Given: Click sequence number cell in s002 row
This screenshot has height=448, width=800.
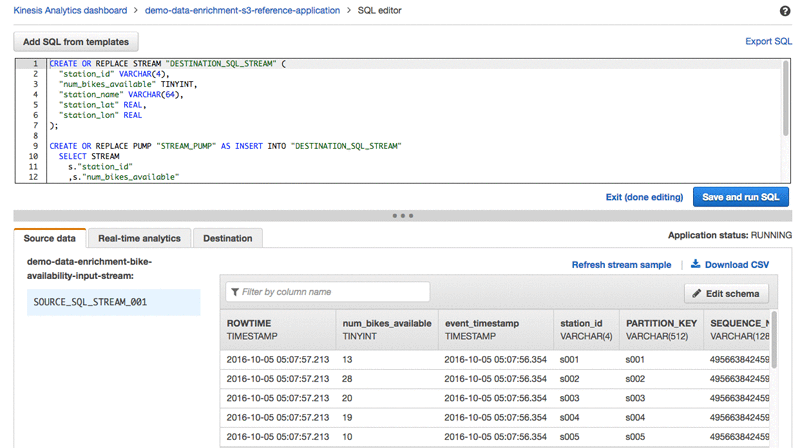Looking at the screenshot, I should [739, 379].
